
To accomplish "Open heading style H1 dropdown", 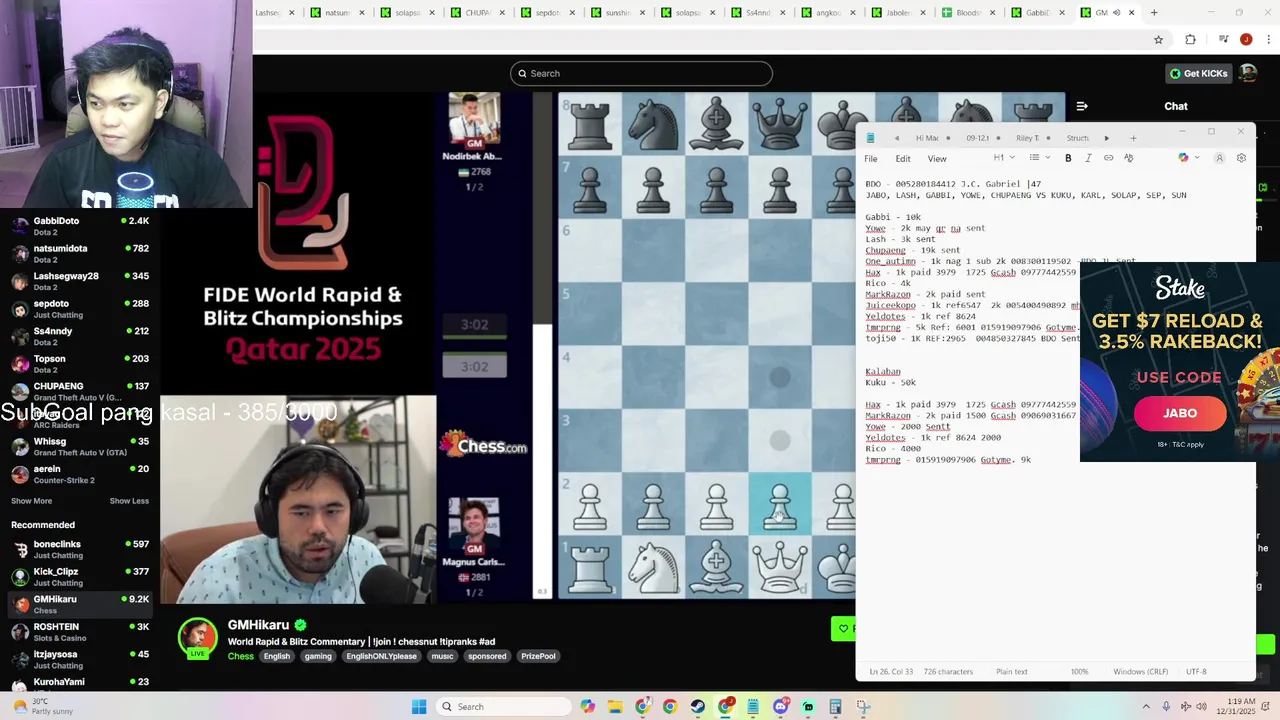I will 1003,158.
